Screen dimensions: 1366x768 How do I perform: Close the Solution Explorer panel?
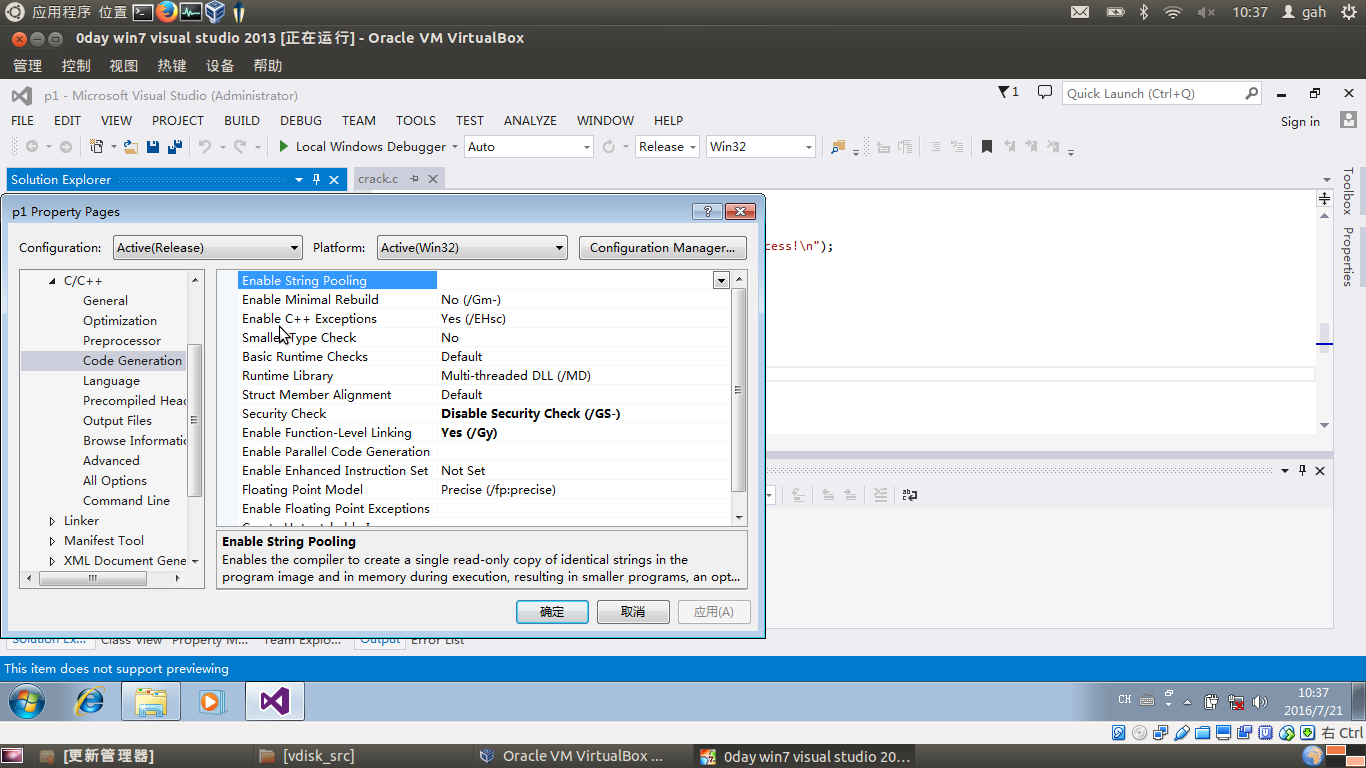point(334,180)
